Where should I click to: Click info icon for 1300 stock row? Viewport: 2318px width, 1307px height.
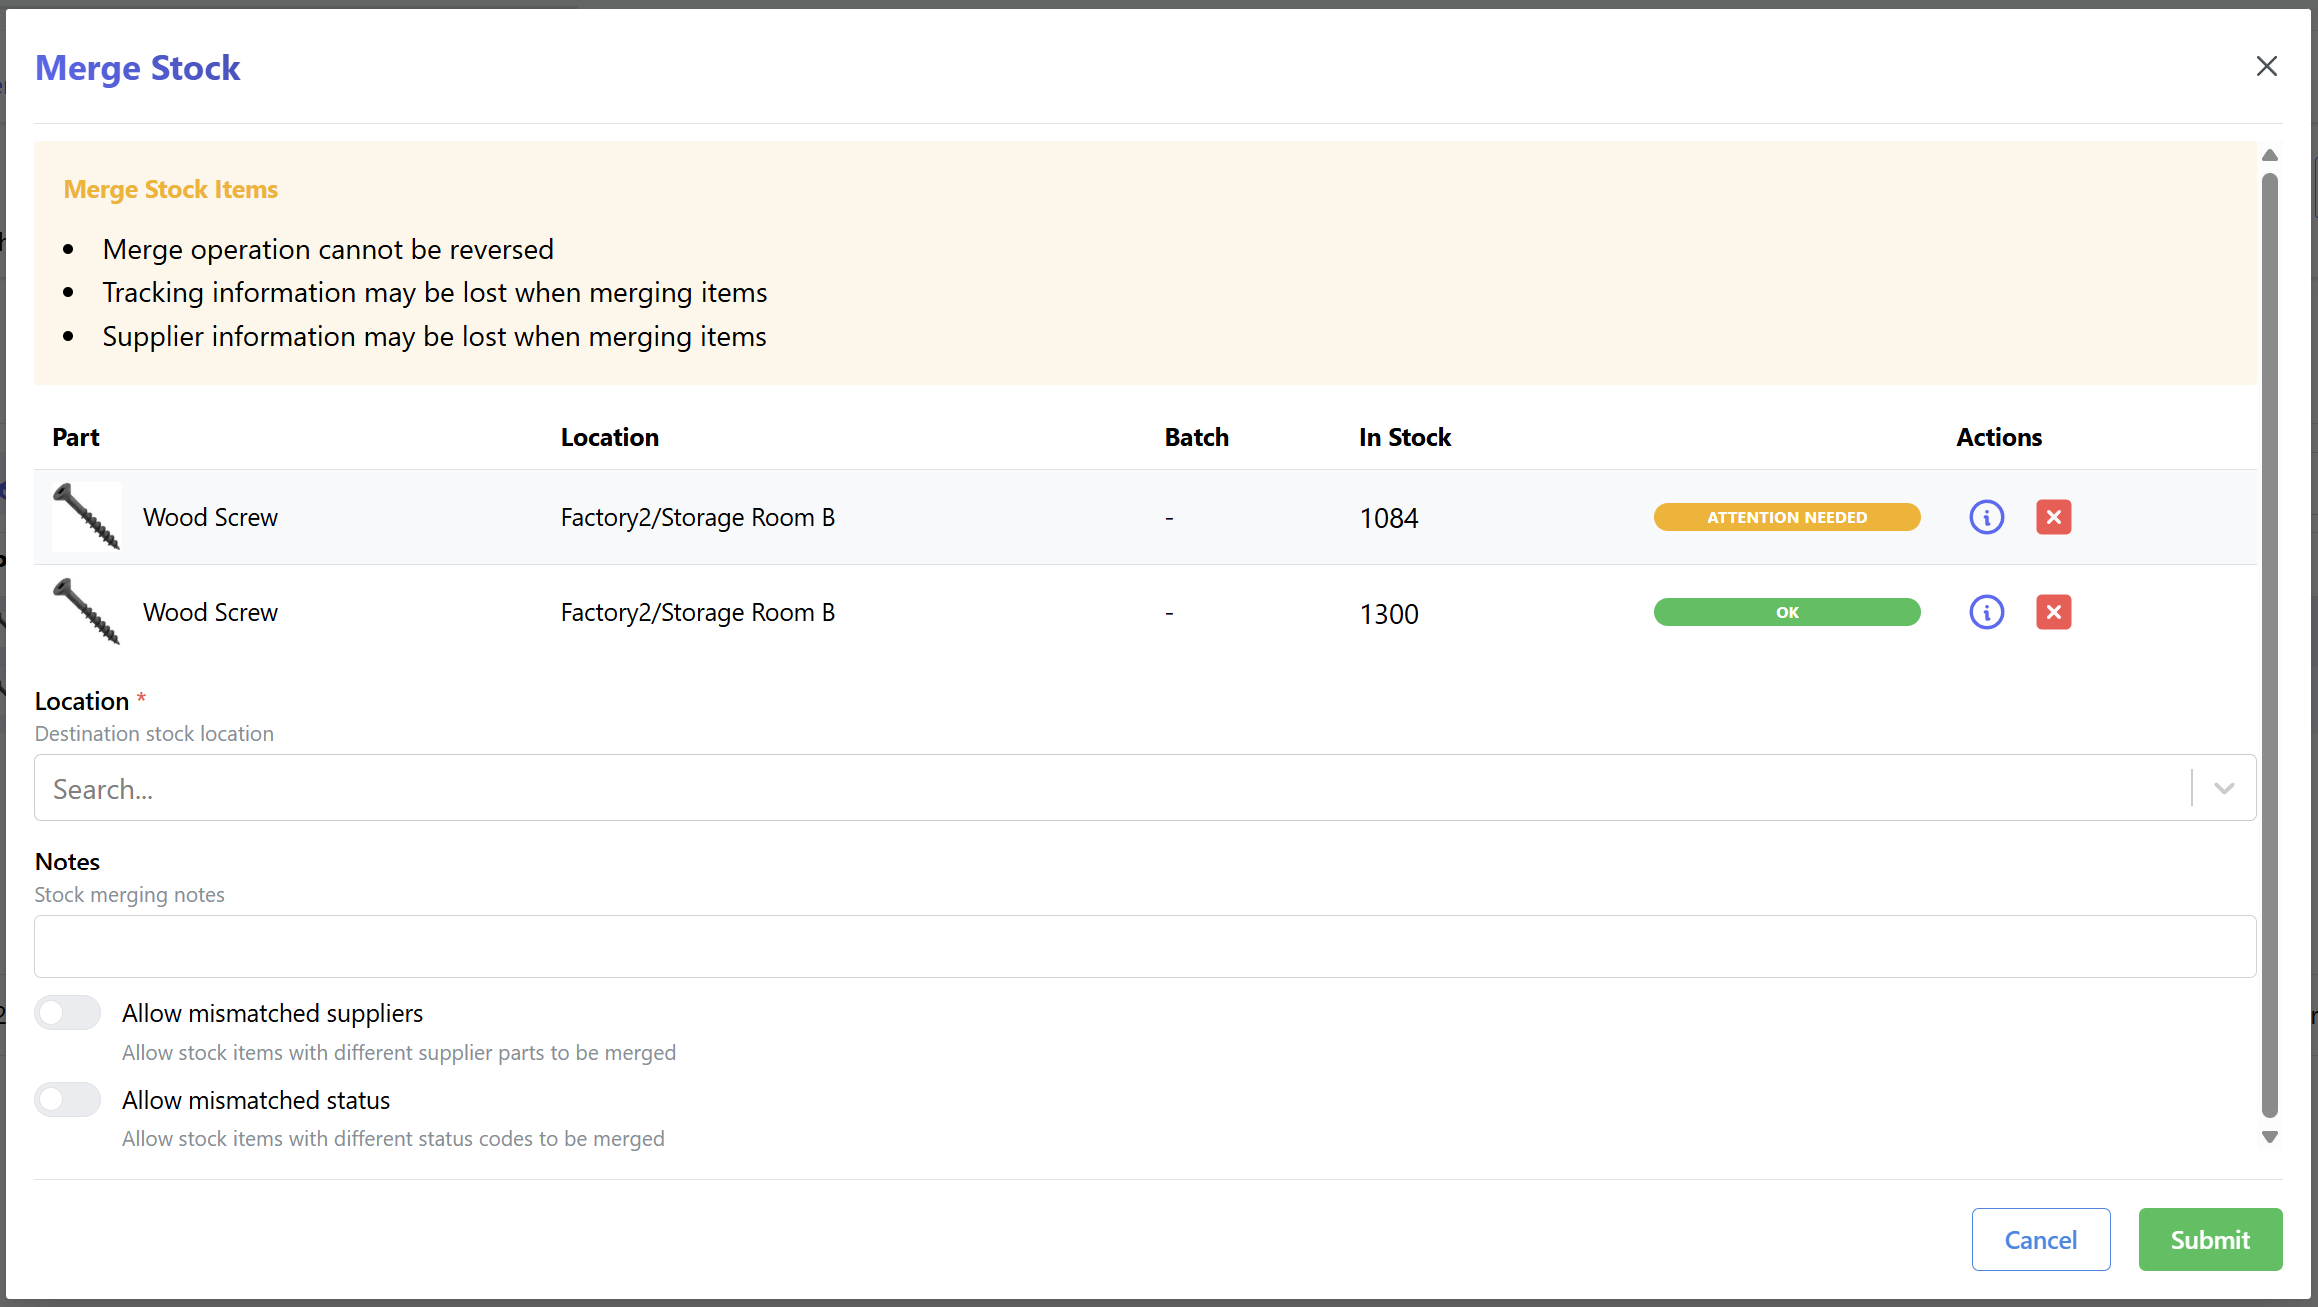tap(1986, 612)
